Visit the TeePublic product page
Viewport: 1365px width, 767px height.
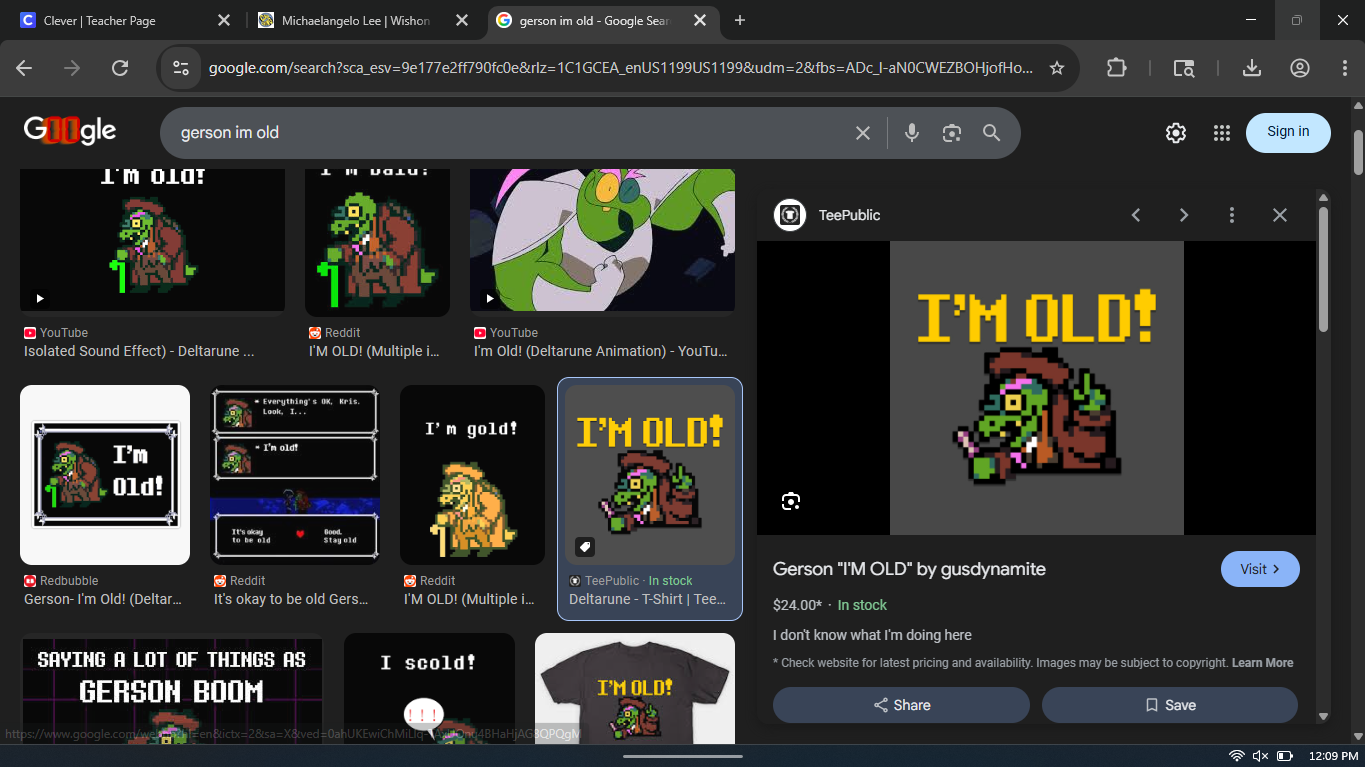(1260, 569)
